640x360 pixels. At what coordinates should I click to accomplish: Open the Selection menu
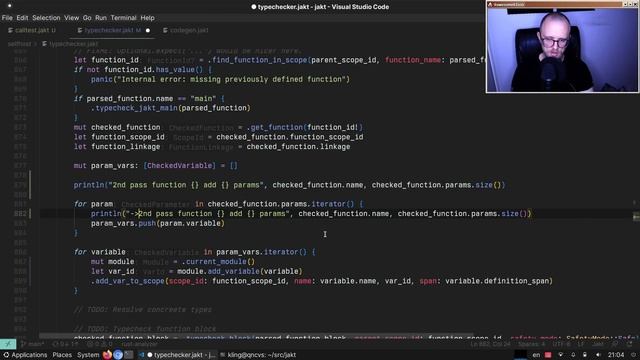[46, 18]
